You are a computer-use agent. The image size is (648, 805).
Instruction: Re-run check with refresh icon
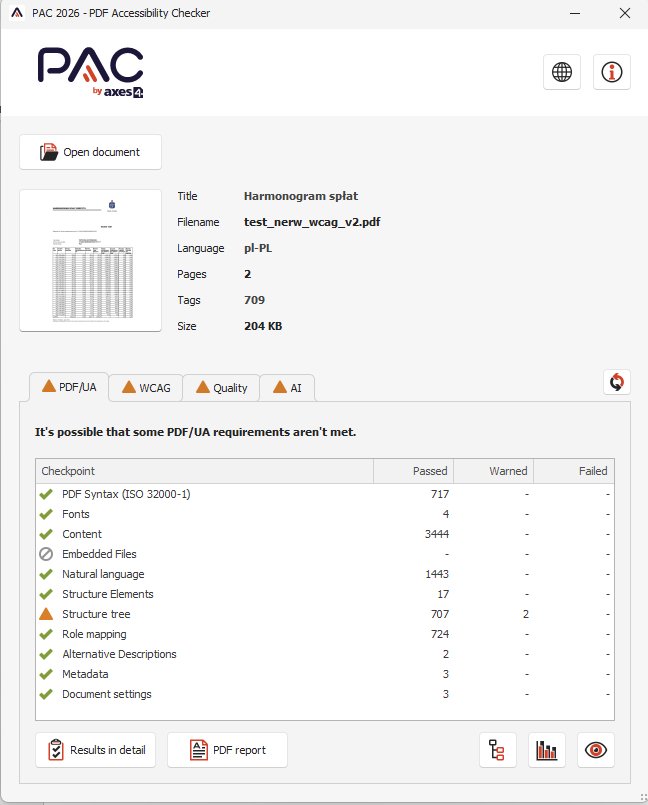617,382
